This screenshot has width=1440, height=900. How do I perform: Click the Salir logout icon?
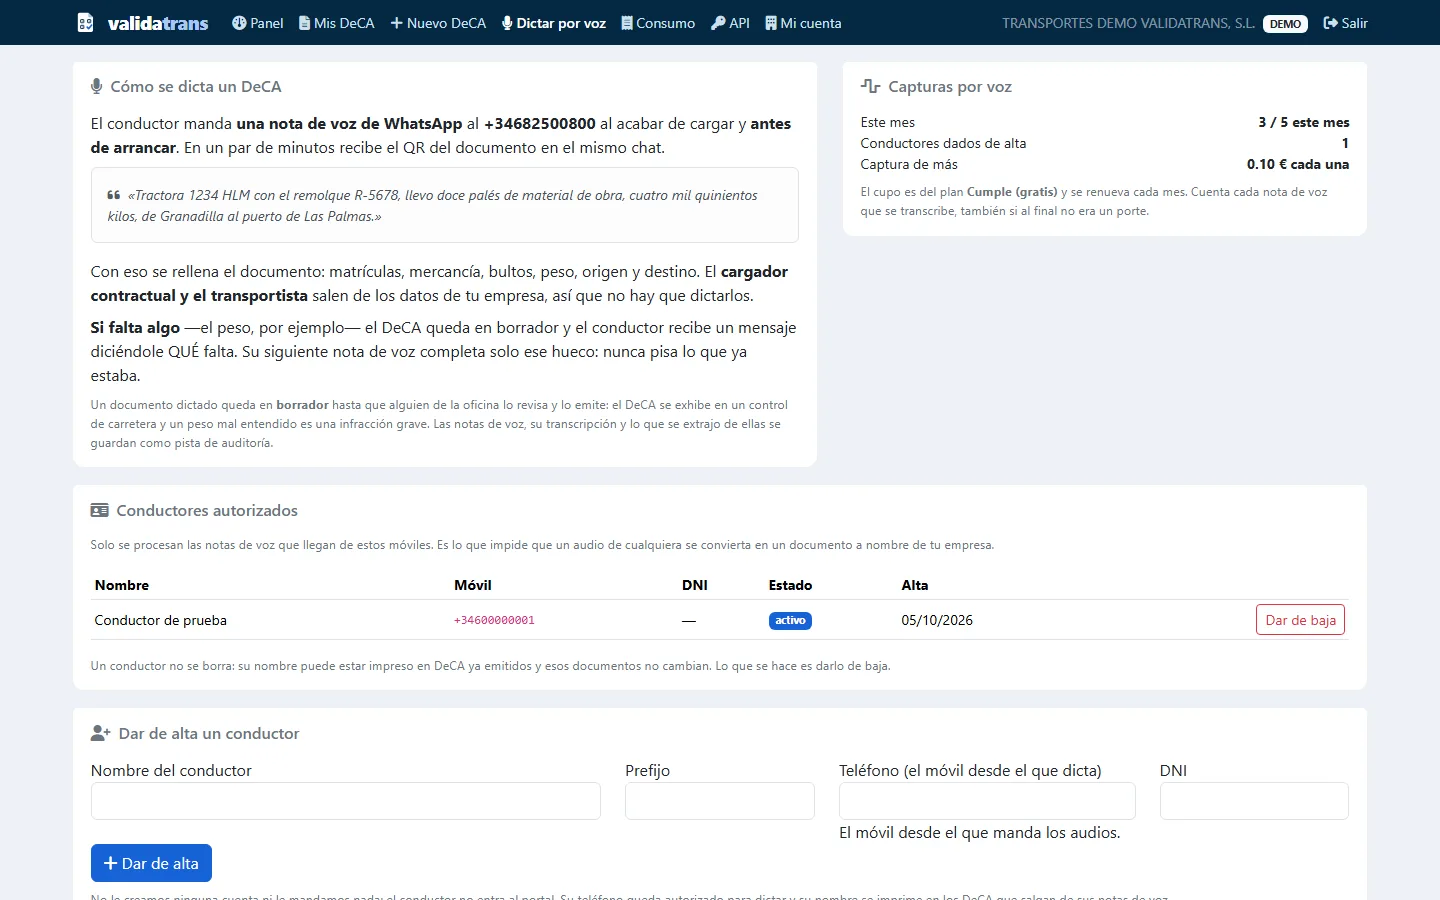pyautogui.click(x=1330, y=23)
